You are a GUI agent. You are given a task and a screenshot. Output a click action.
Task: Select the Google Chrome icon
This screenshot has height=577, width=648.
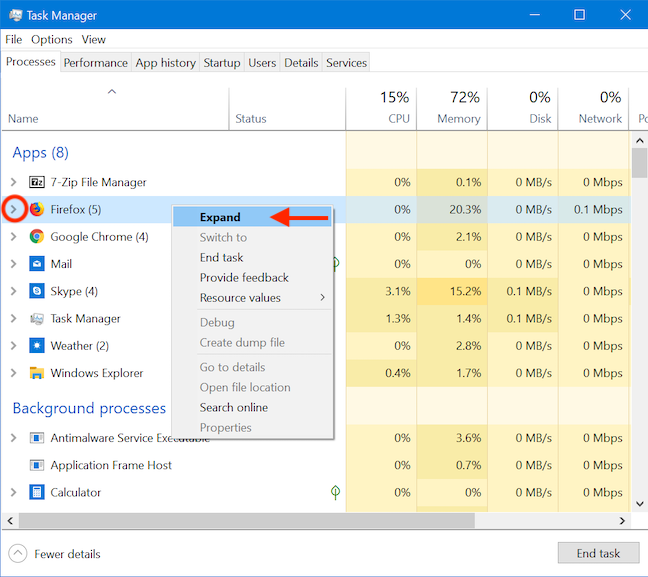[x=37, y=237]
